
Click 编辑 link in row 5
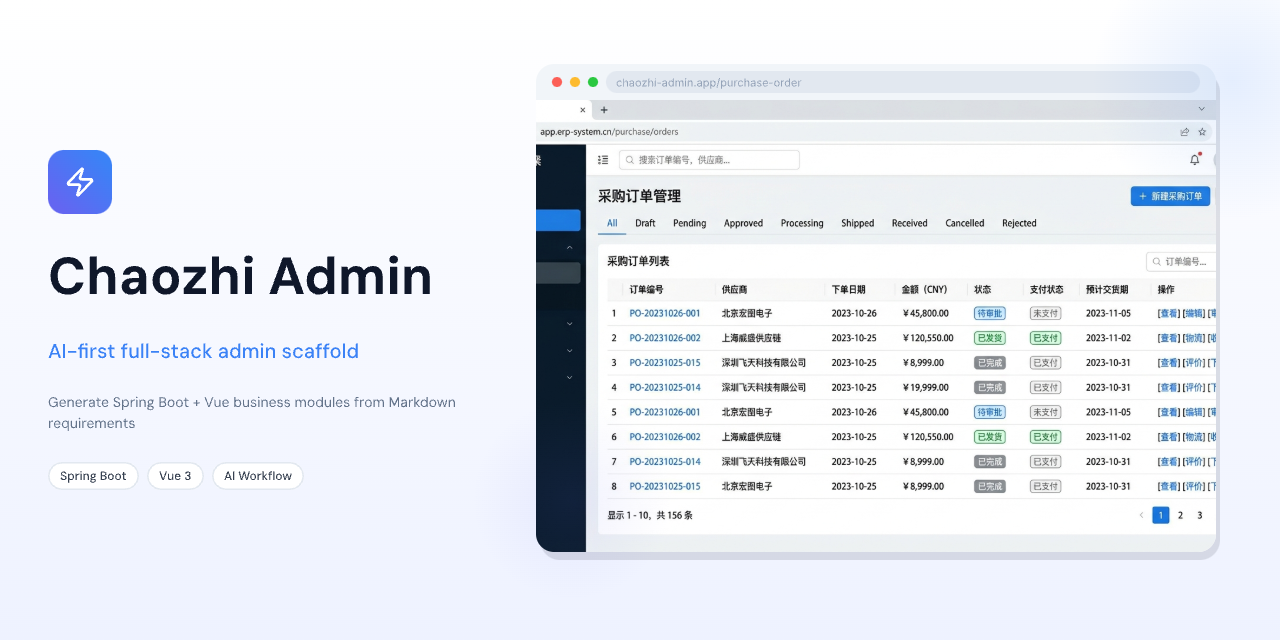tap(1194, 412)
